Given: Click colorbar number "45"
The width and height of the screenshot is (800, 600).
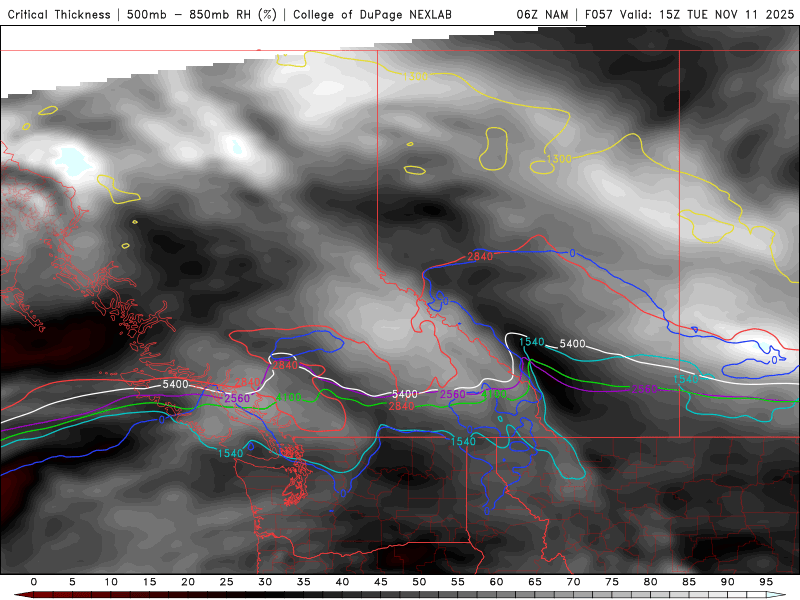Looking at the screenshot, I should click(x=381, y=582).
